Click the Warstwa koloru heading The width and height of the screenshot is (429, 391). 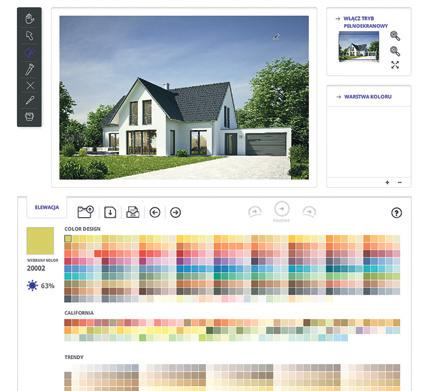[368, 97]
